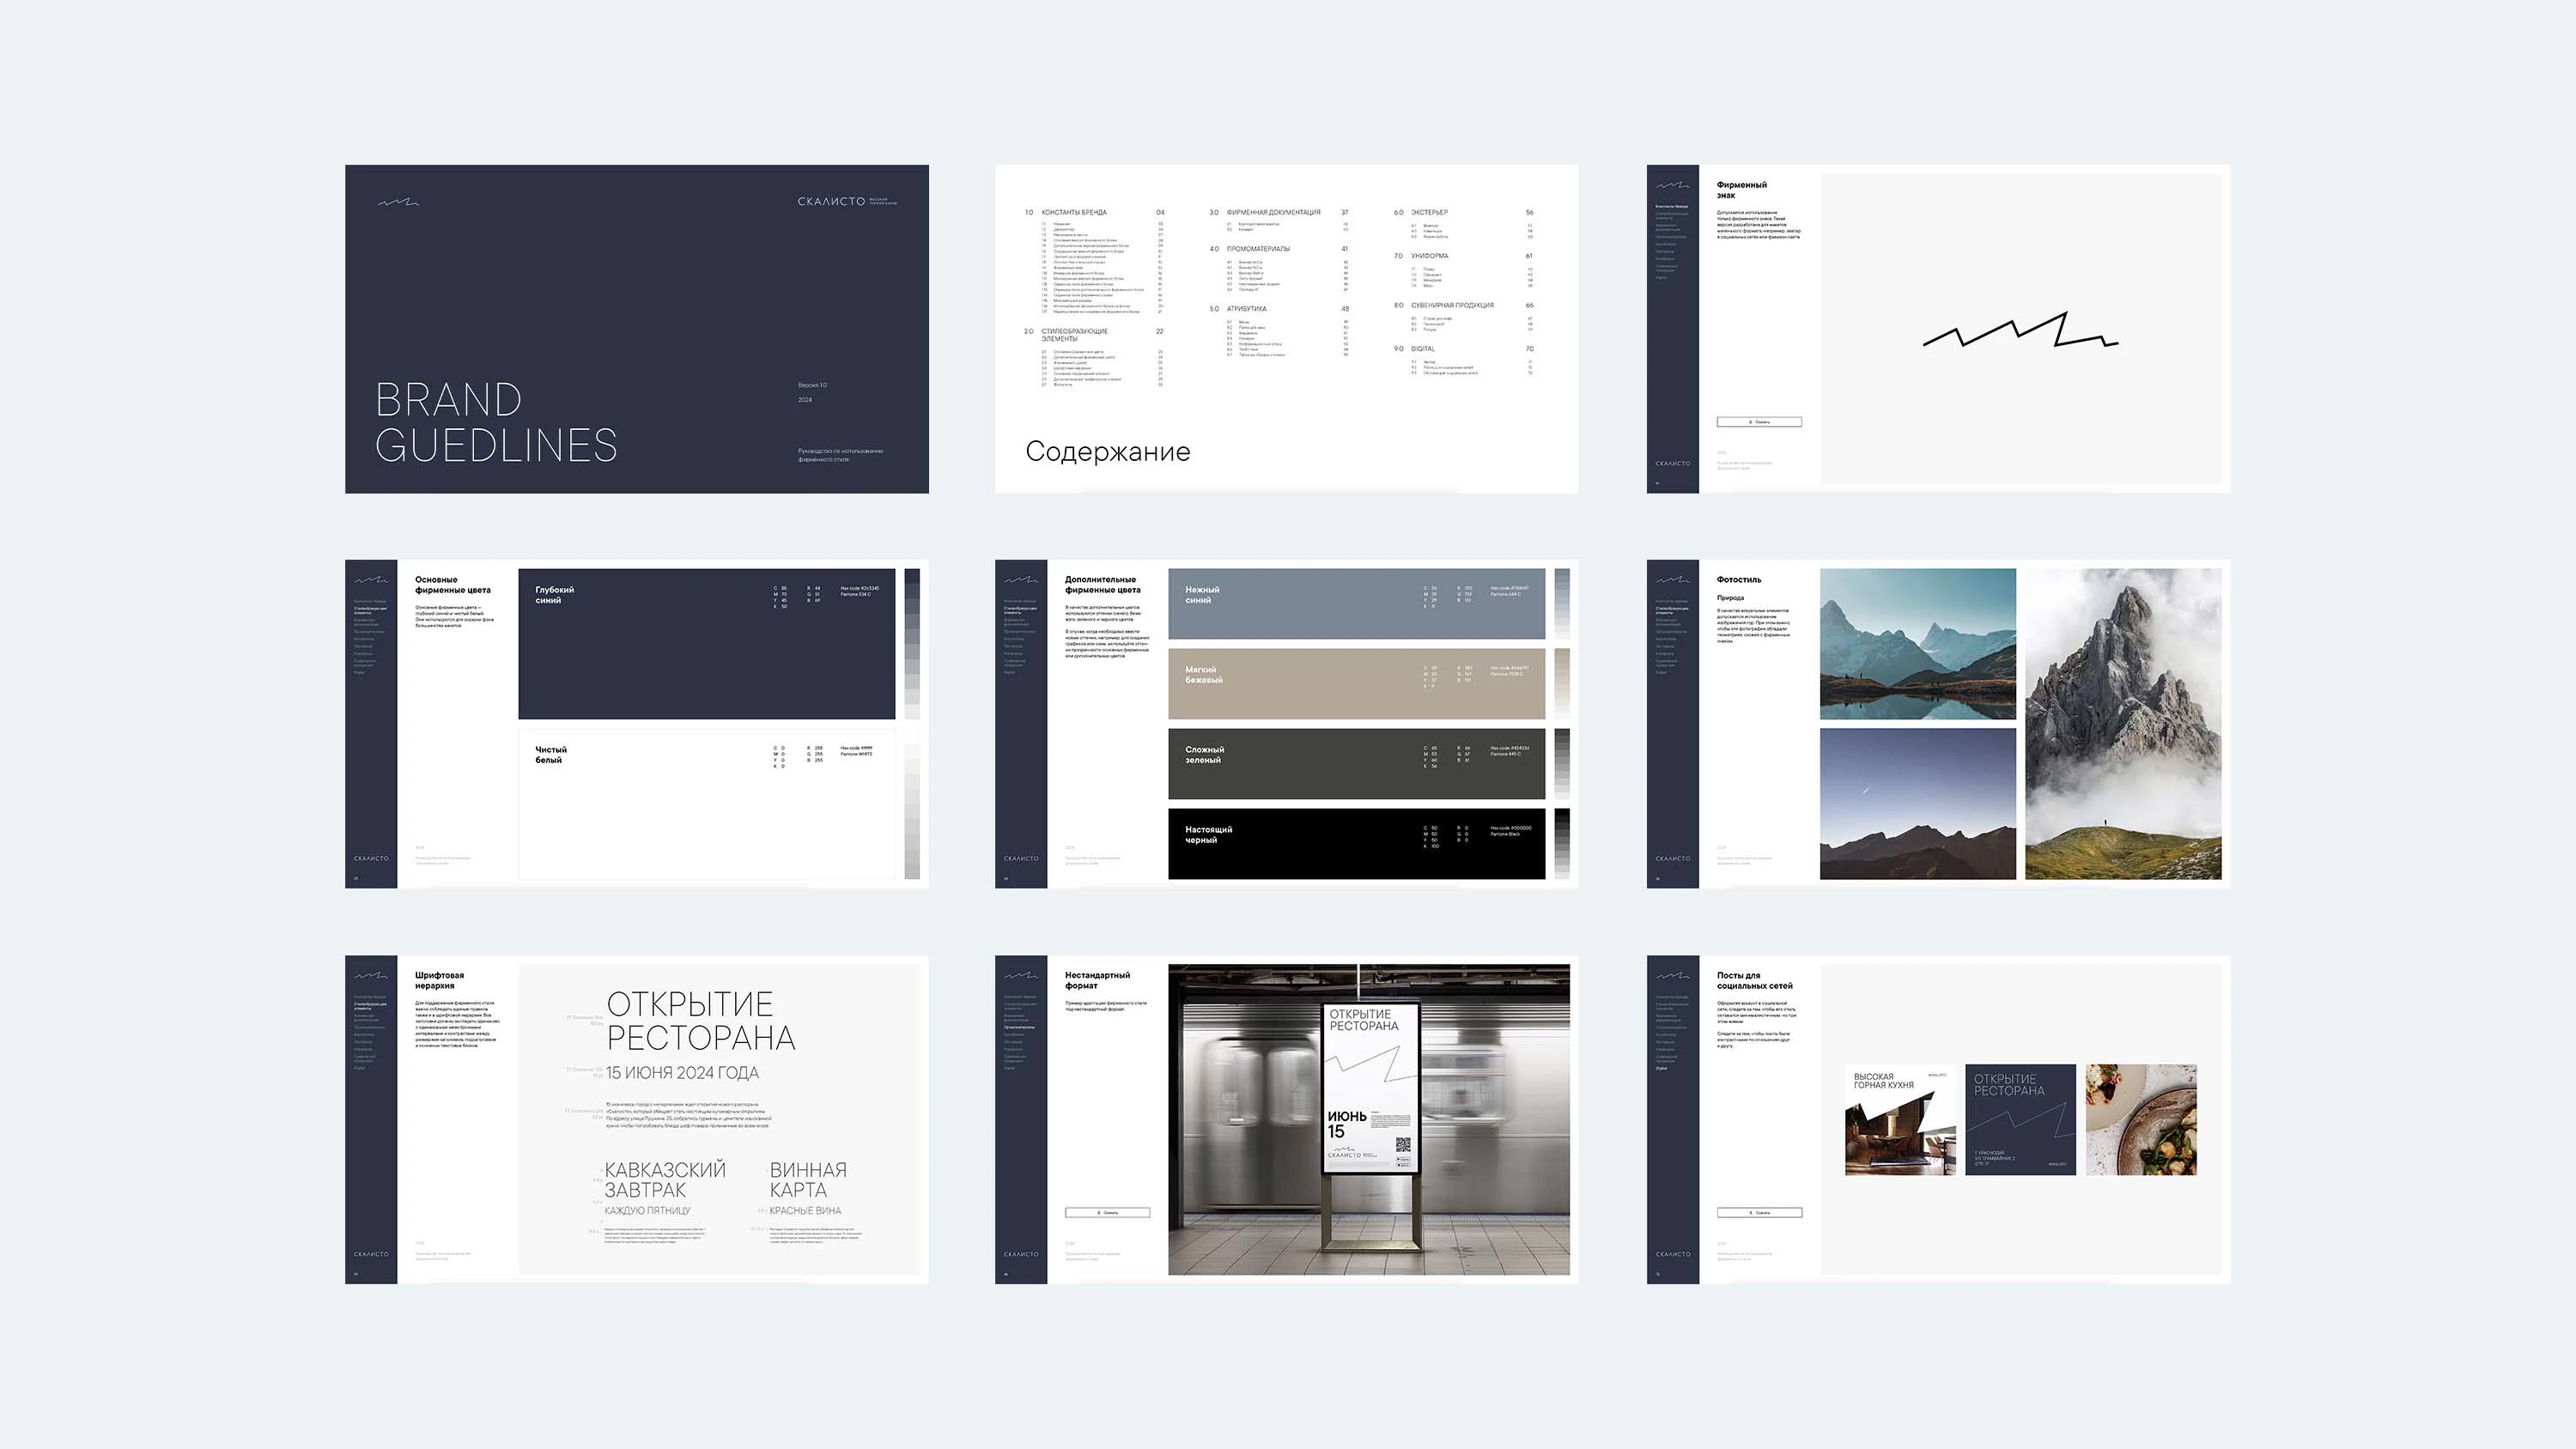Click the download icon in Фирменный знак button
This screenshot has height=1449, width=2576.
tap(1750, 422)
